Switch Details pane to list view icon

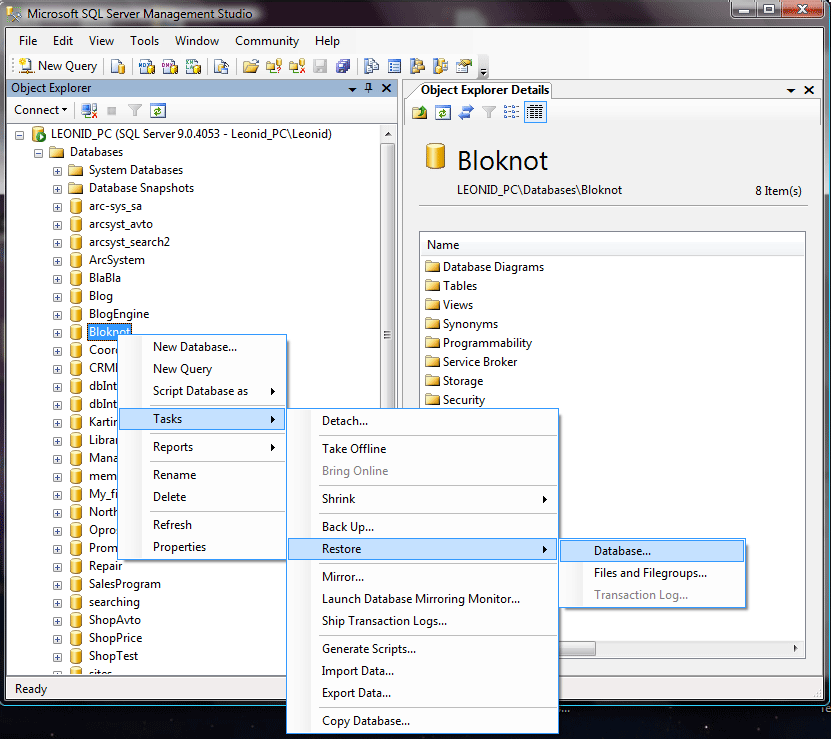tap(511, 112)
